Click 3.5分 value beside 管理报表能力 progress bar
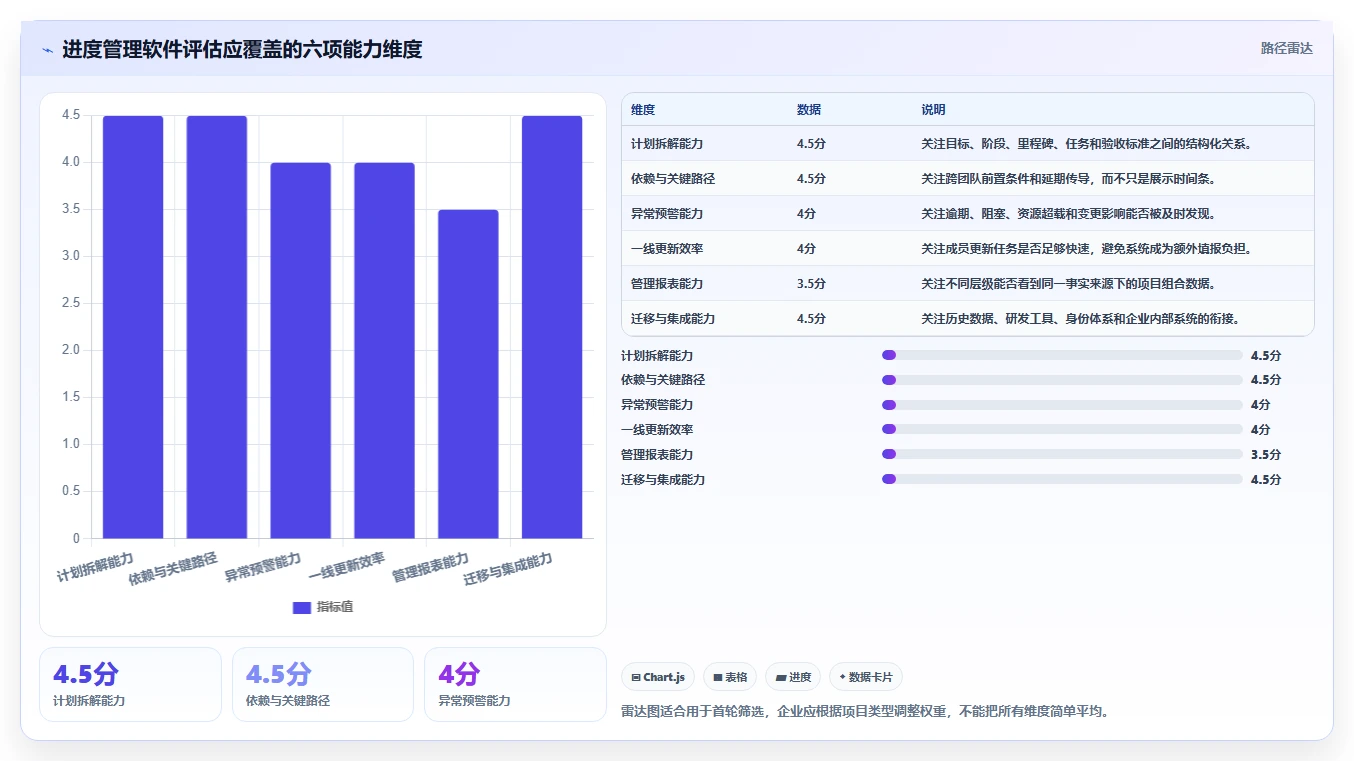1354x761 pixels. 1266,455
